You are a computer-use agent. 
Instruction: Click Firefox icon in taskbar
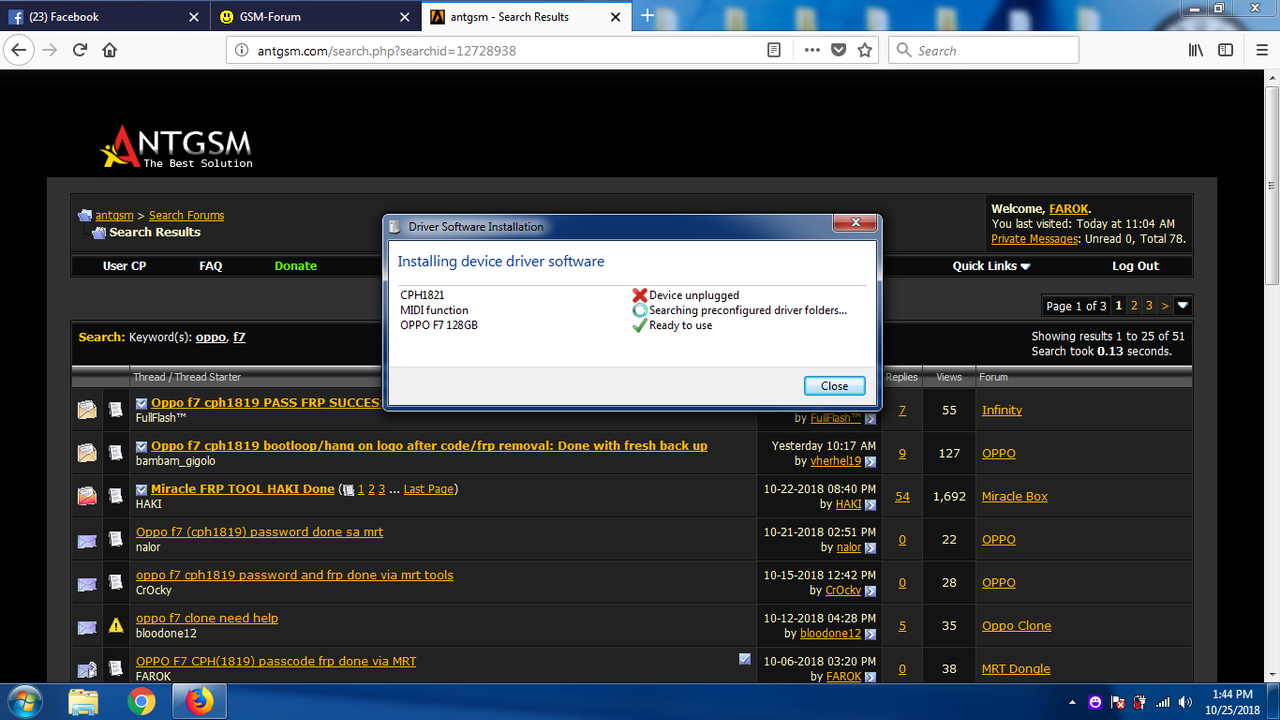(x=199, y=702)
